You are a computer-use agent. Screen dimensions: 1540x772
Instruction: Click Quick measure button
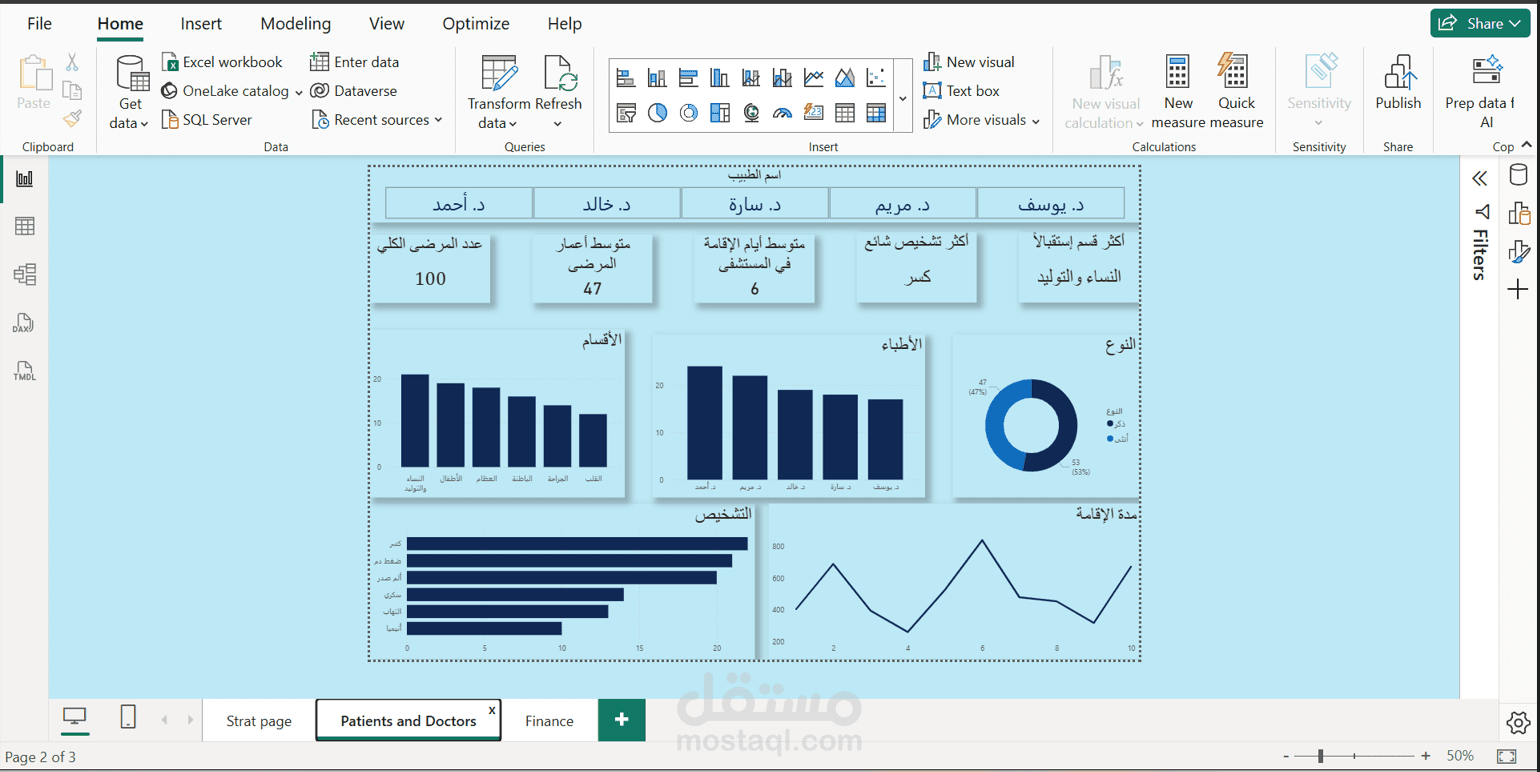point(1237,92)
